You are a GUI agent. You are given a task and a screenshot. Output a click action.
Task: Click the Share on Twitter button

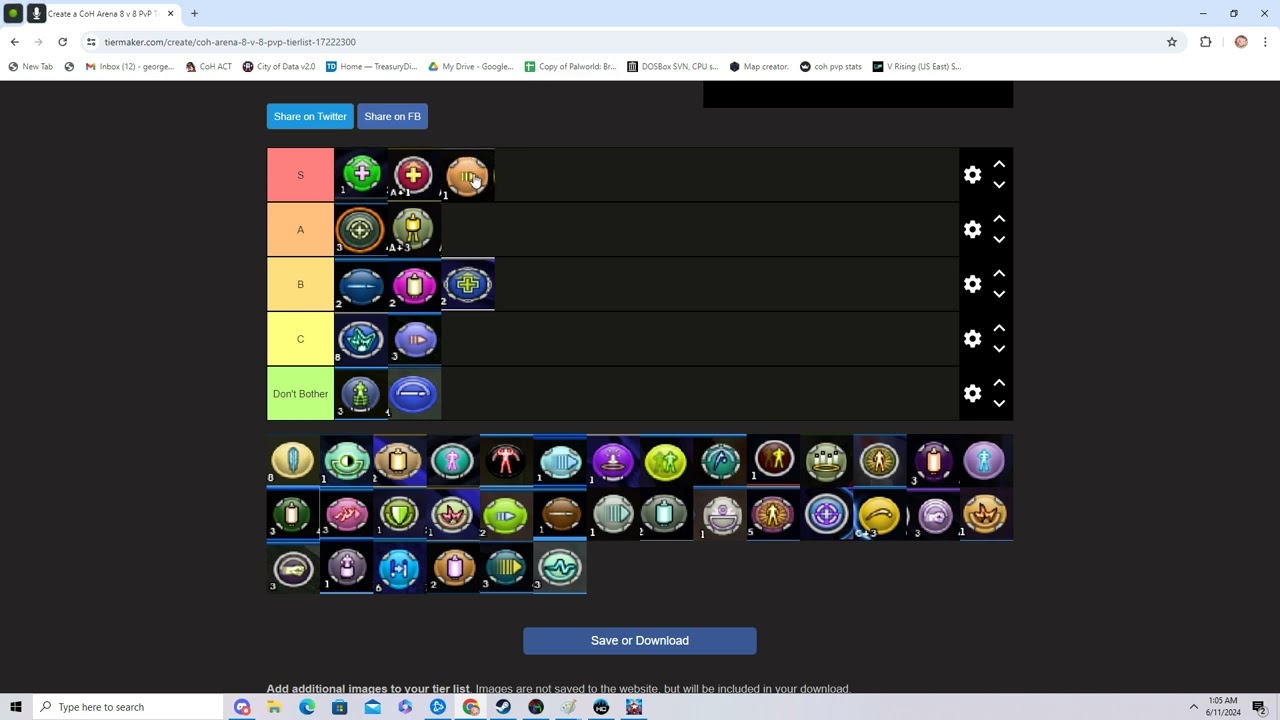pyautogui.click(x=310, y=116)
